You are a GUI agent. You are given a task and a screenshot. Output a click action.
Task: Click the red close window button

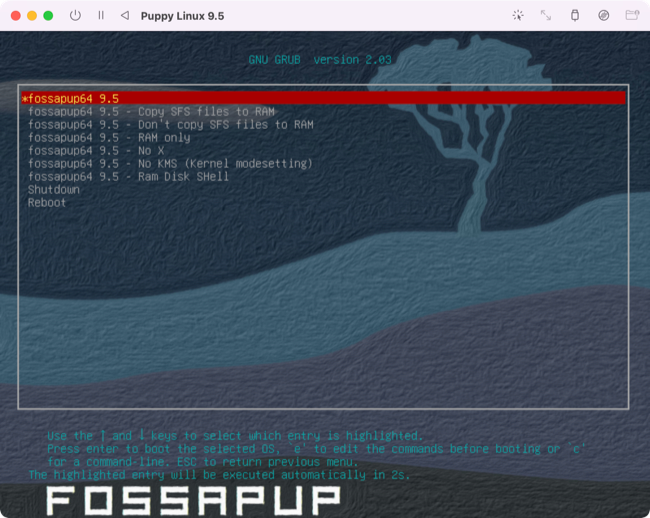pyautogui.click(x=16, y=16)
